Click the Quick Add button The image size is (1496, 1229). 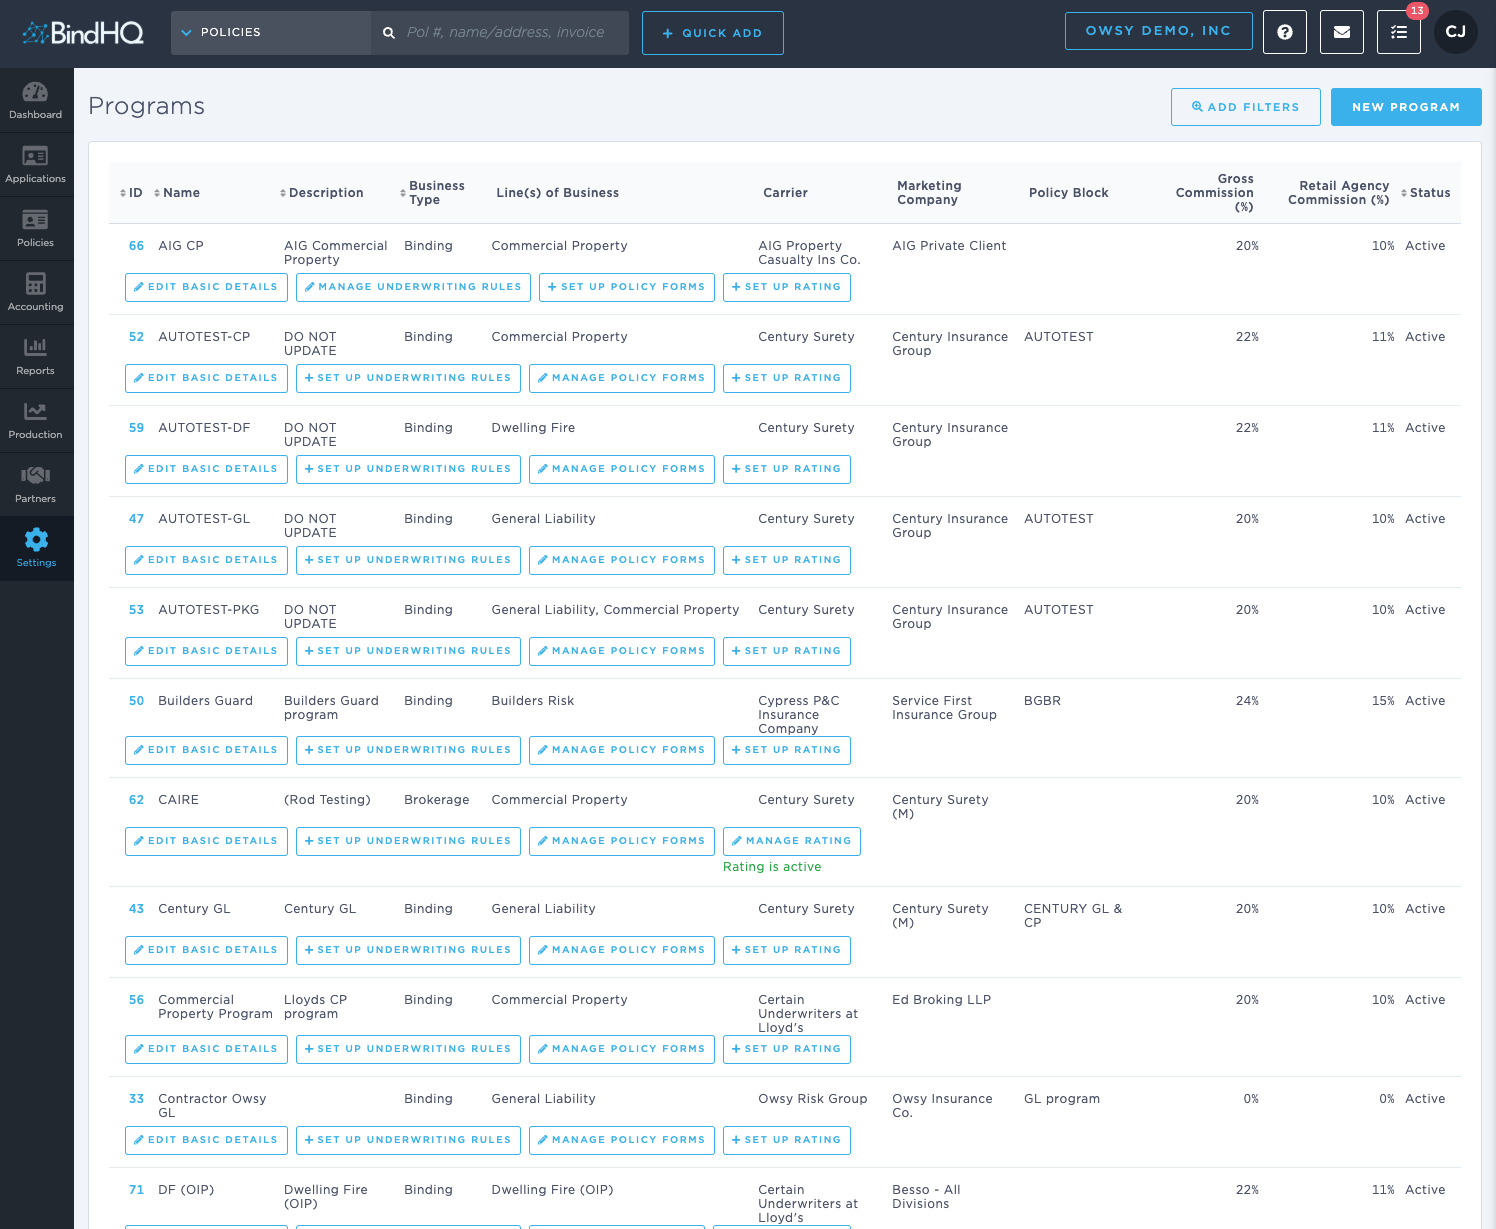coord(713,33)
